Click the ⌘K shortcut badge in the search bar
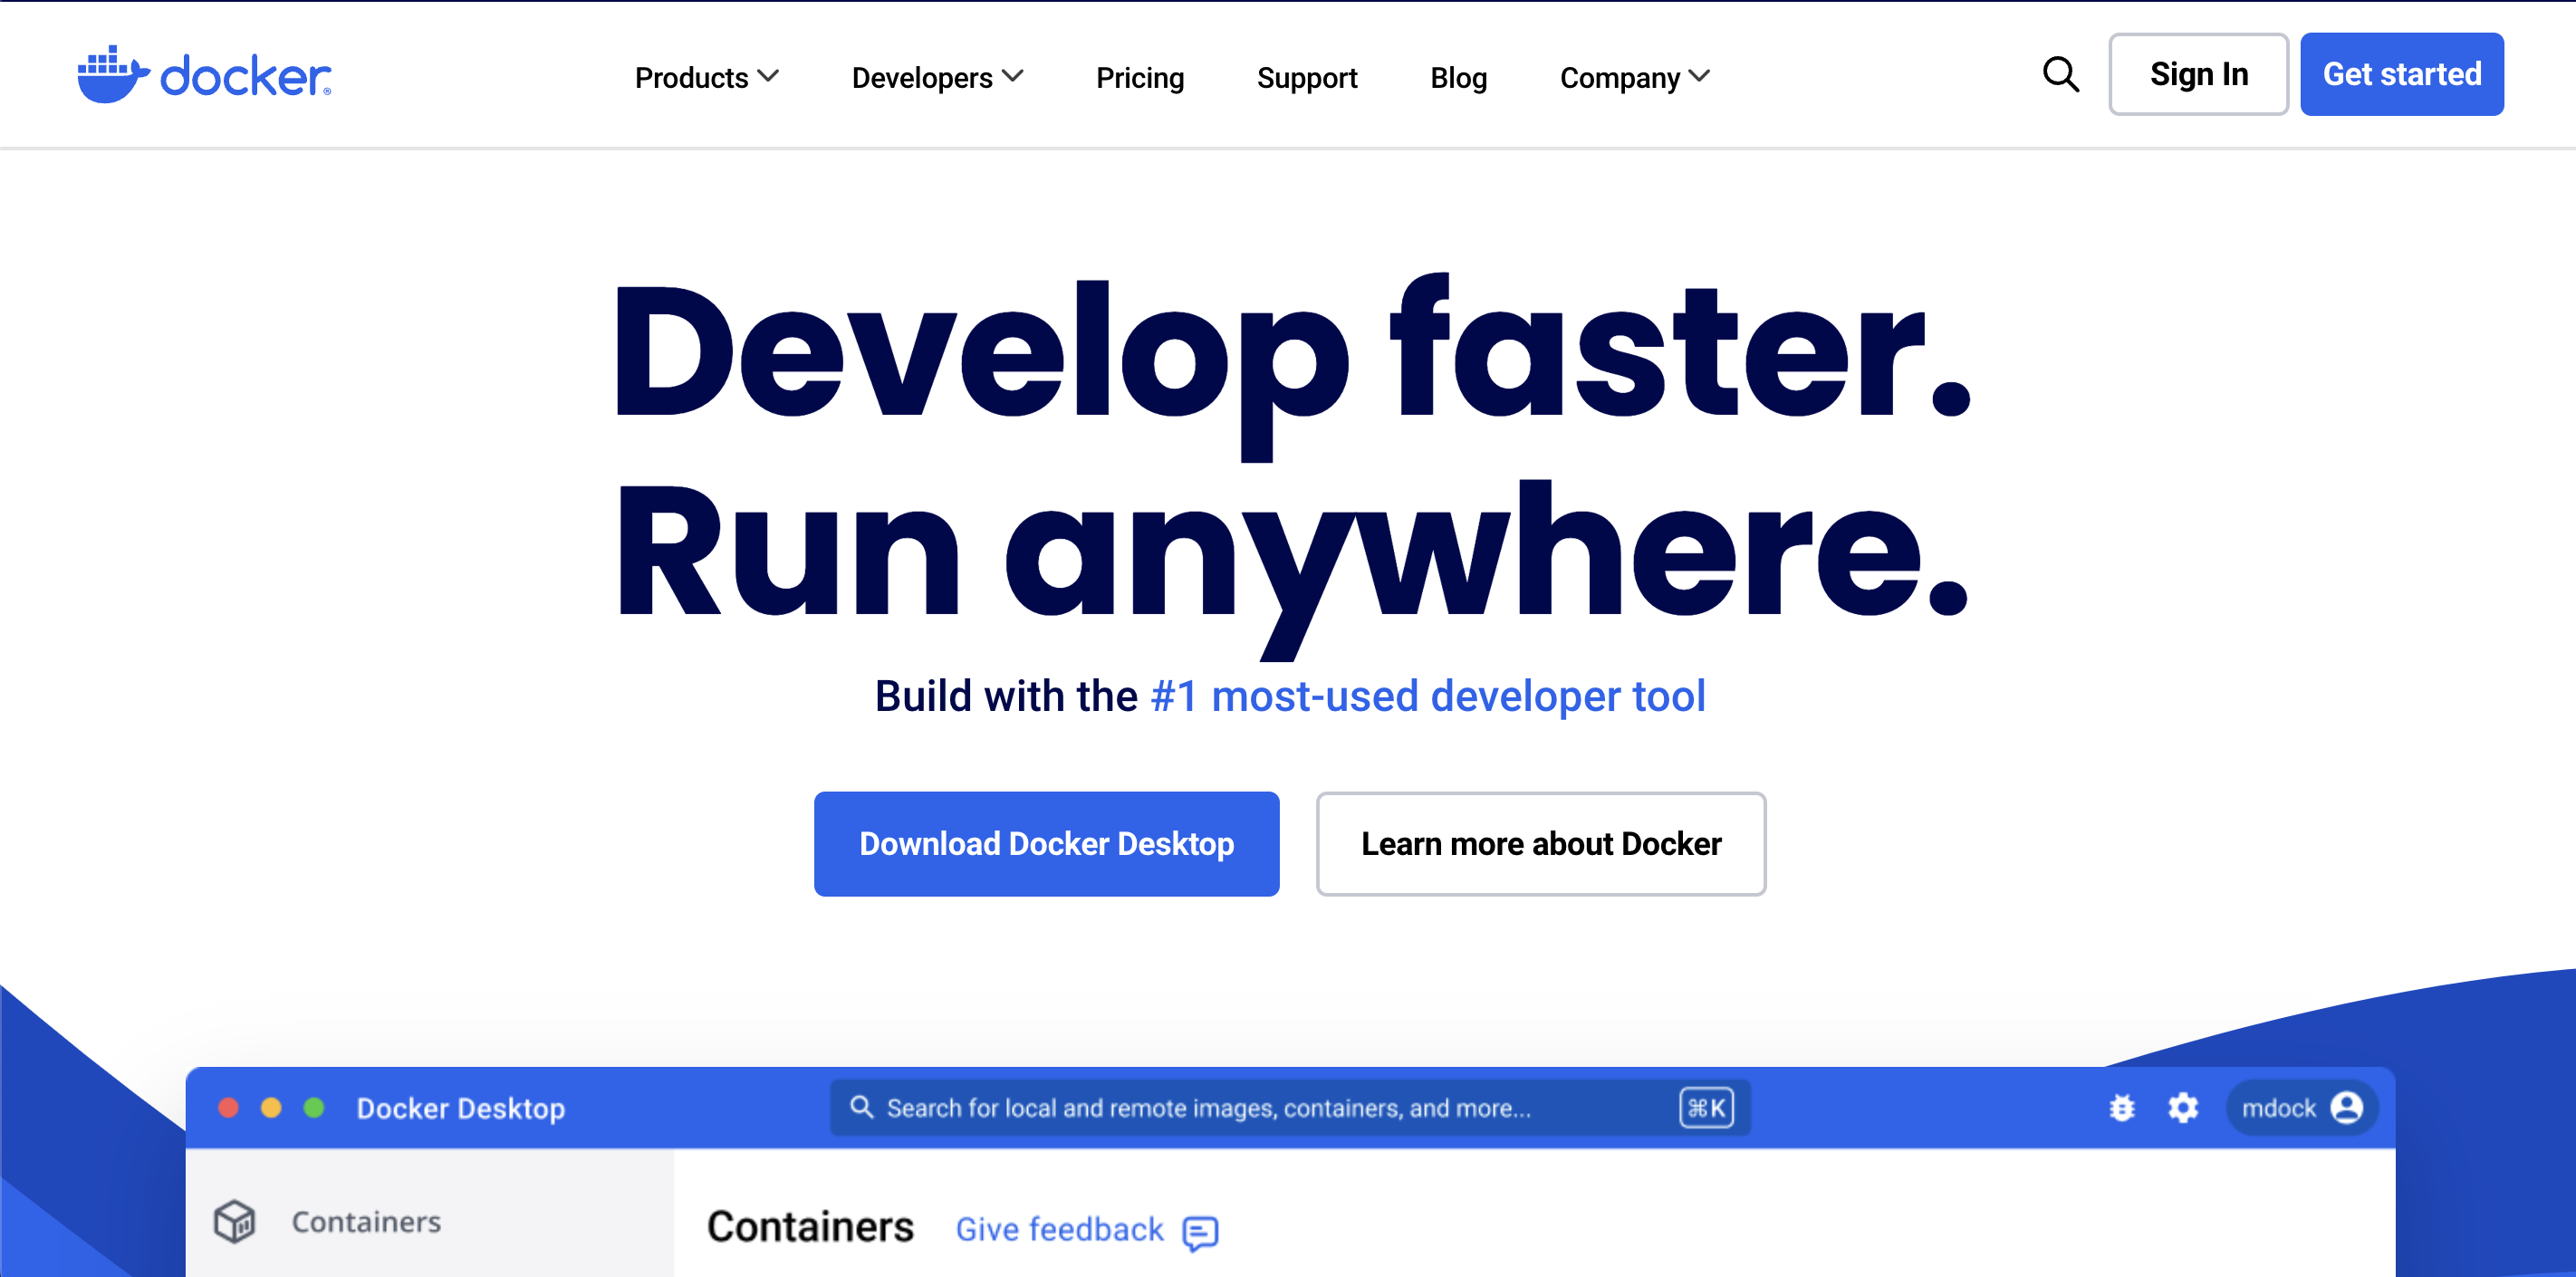Viewport: 2576px width, 1277px height. 1706,1107
